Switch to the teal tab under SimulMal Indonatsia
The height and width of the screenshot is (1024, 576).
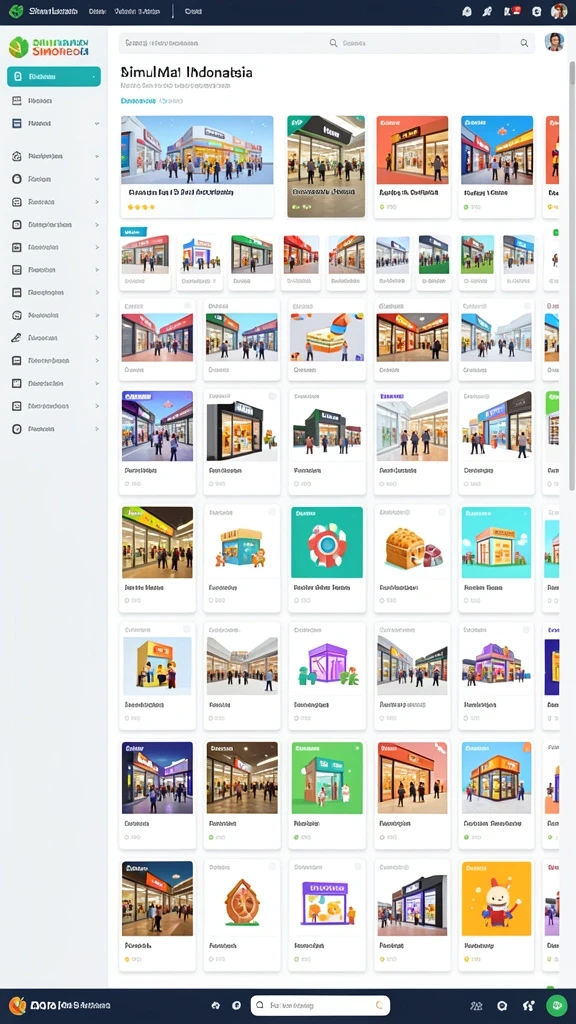[138, 101]
